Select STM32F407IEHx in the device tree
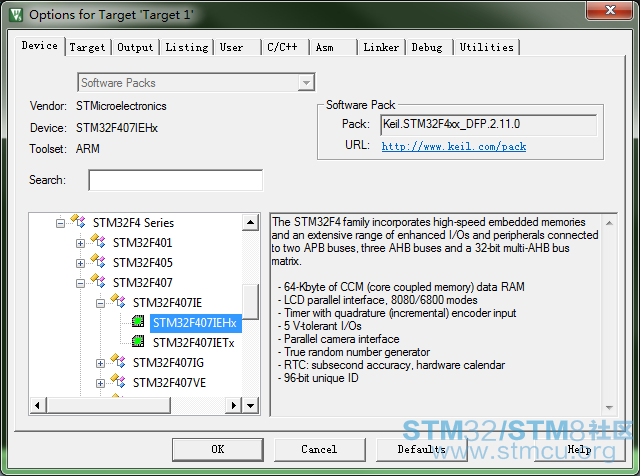Image resolution: width=640 pixels, height=476 pixels. (x=195, y=323)
